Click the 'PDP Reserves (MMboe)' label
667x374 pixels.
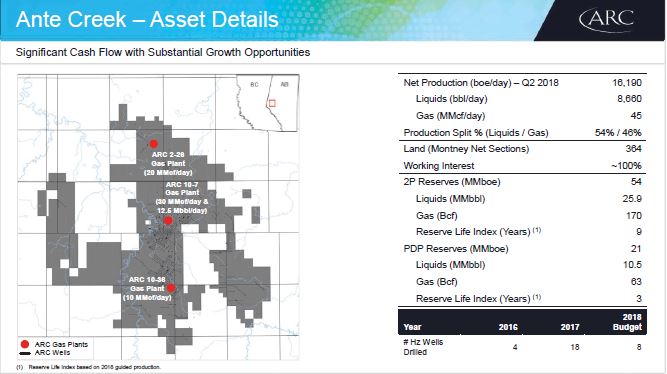pos(456,249)
